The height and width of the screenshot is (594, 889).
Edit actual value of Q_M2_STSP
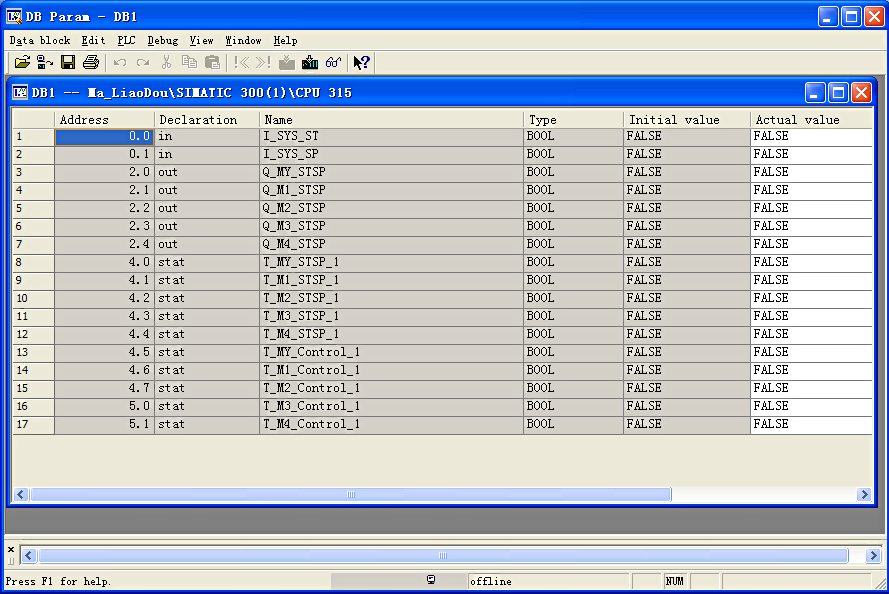(x=811, y=209)
